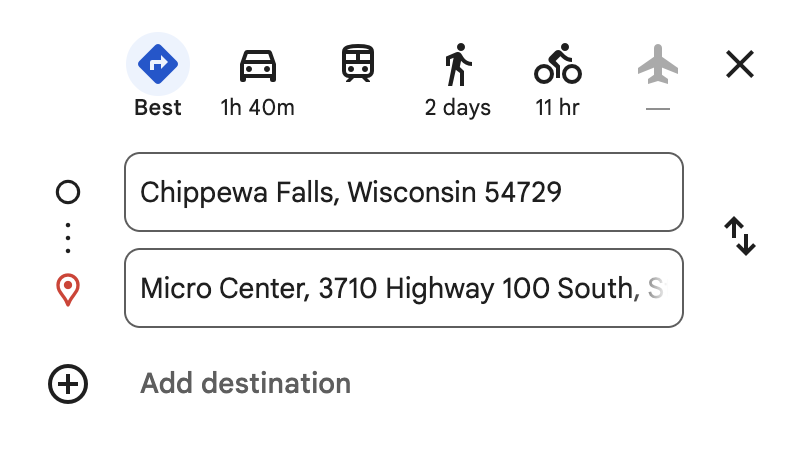Switch to Transit train mode

pyautogui.click(x=358, y=63)
